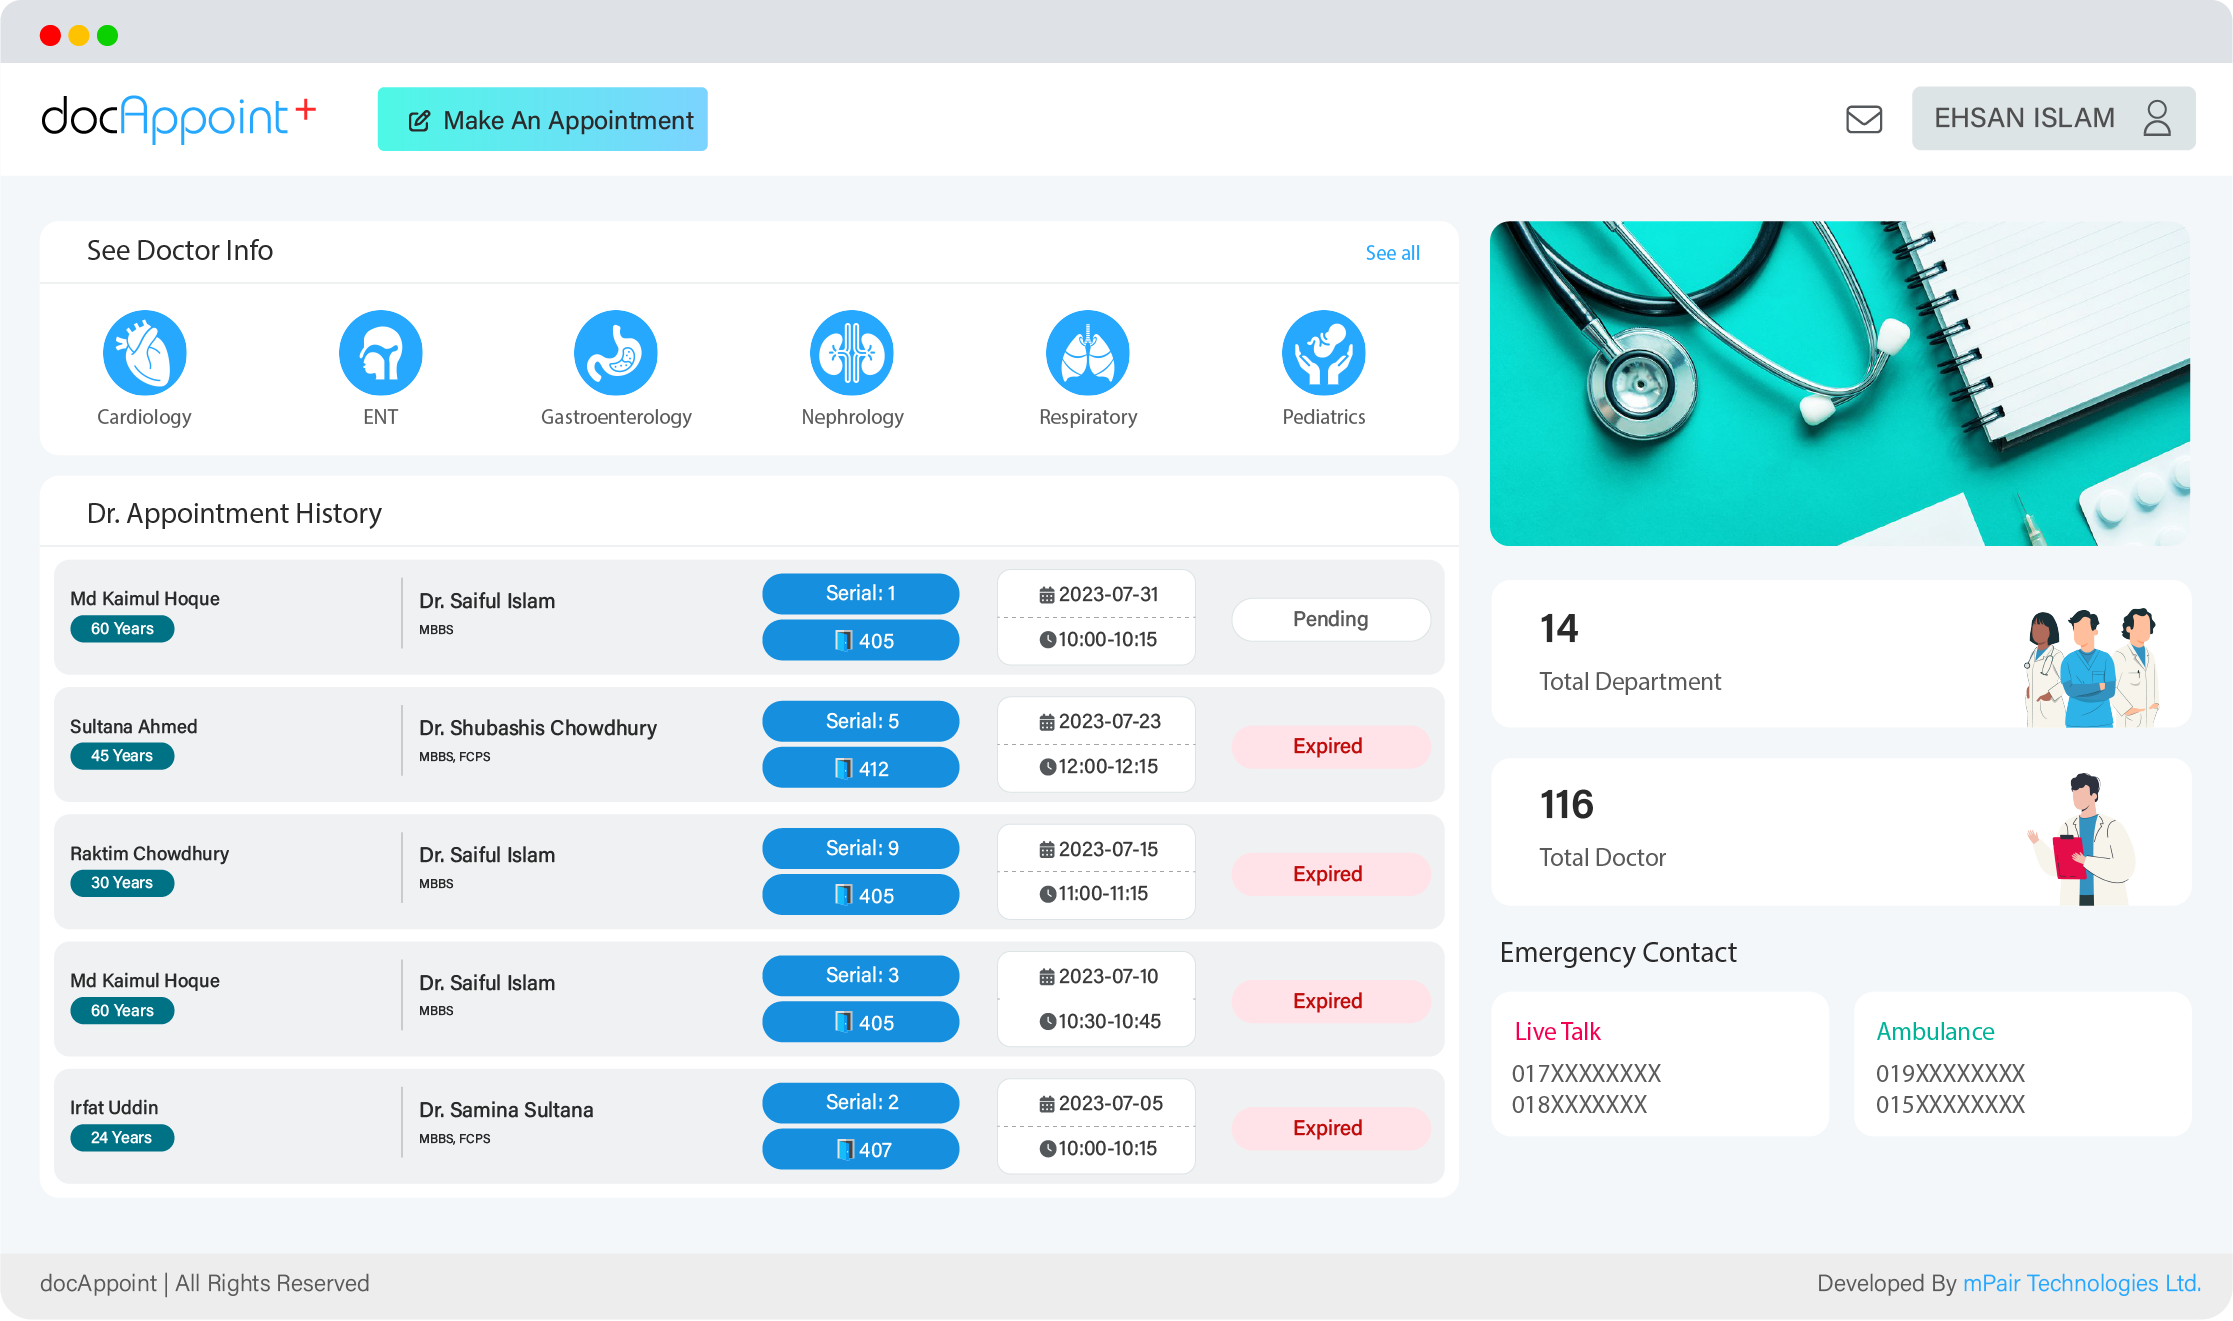Click Make An Appointment button
The width and height of the screenshot is (2233, 1321).
click(x=542, y=119)
